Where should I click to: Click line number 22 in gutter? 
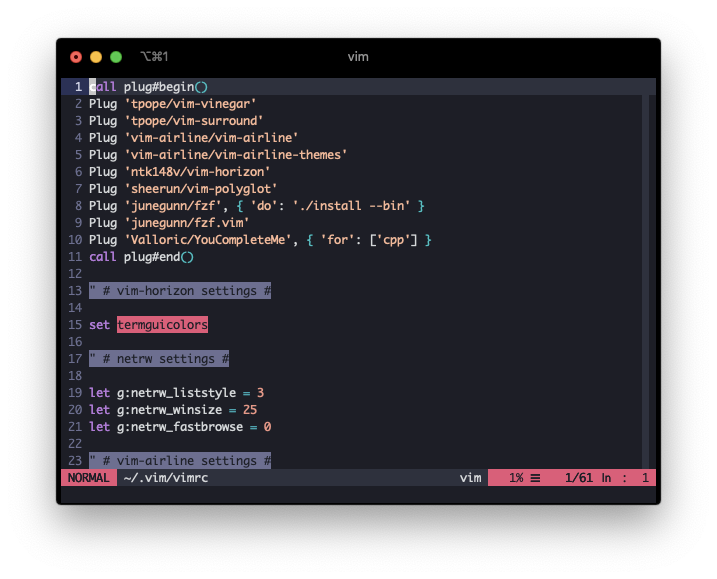point(75,444)
